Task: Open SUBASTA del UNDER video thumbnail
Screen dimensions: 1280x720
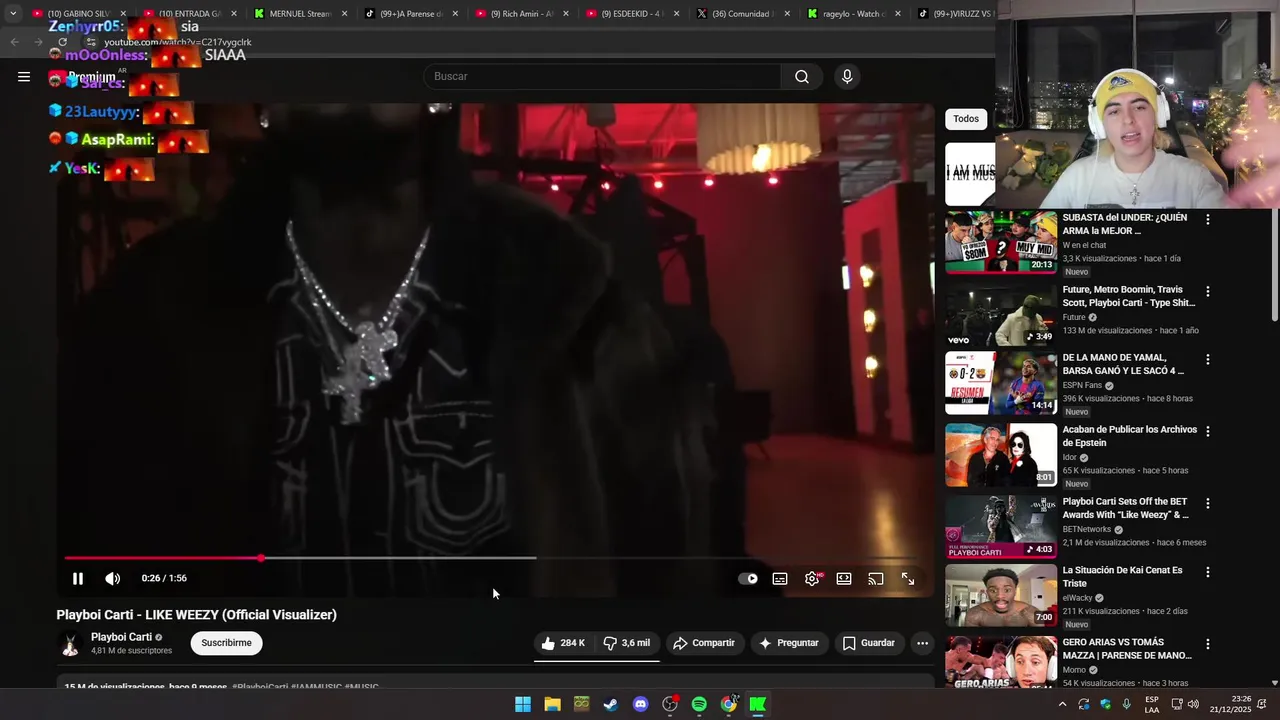Action: [1001, 242]
